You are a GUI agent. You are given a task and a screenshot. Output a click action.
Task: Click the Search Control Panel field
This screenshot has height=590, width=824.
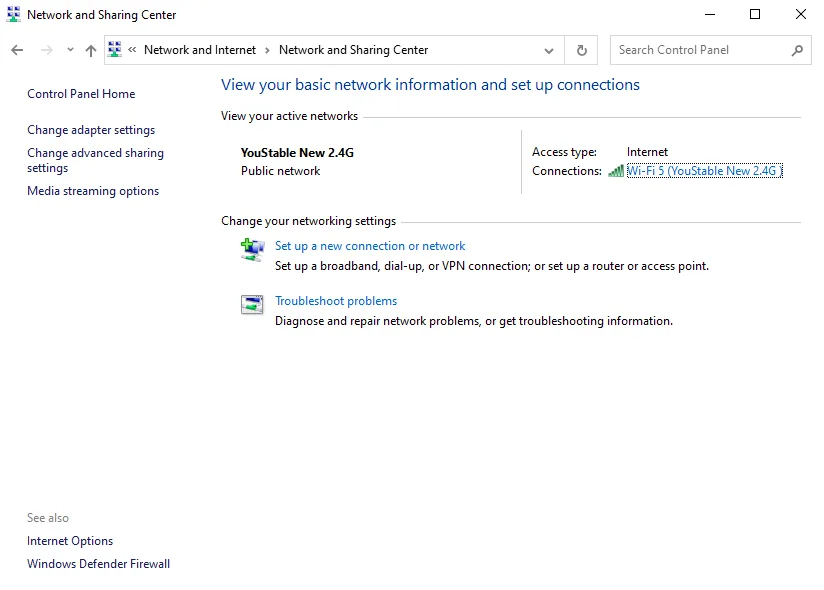[x=710, y=50]
